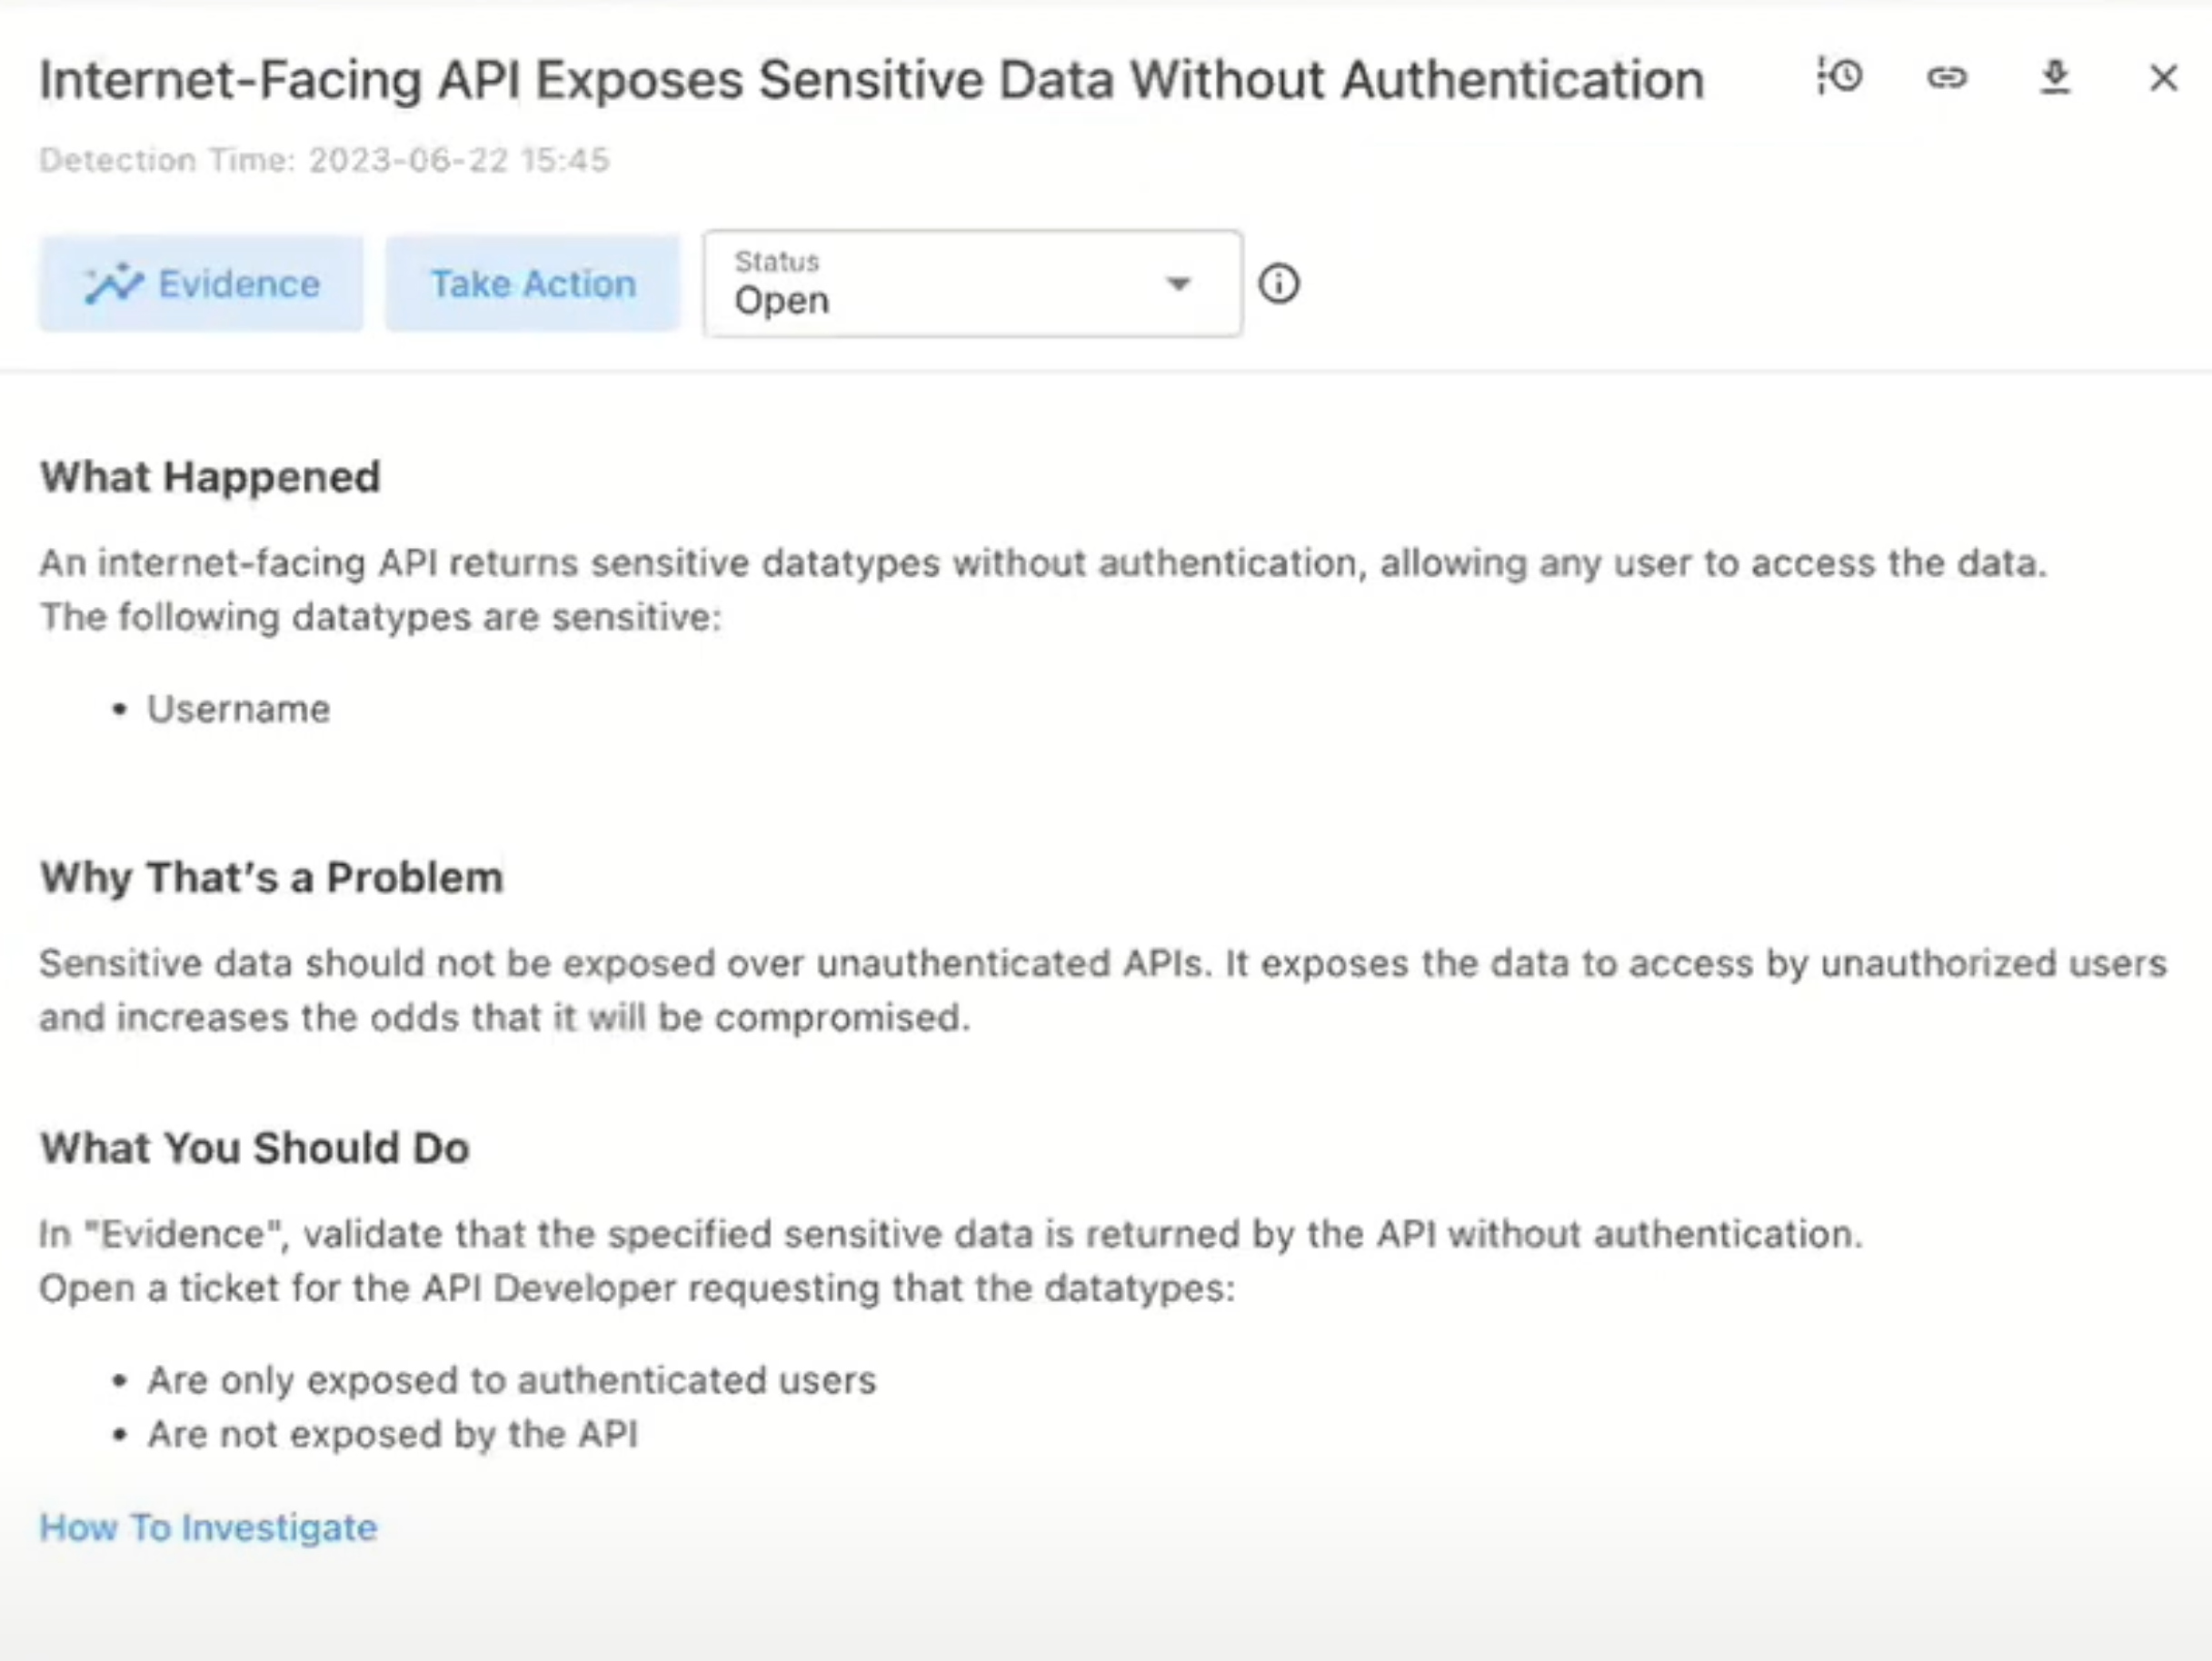Copy the alert link via chain icon
Screen dimensions: 2212x1661
click(x=1947, y=77)
